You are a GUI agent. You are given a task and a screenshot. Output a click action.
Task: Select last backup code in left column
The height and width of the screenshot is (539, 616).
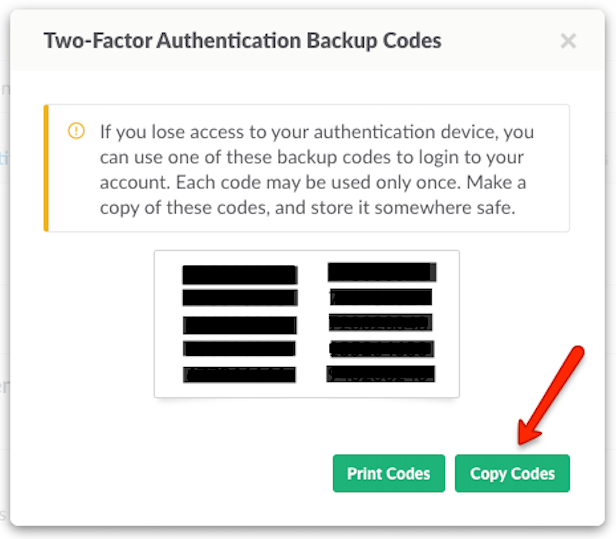[240, 374]
